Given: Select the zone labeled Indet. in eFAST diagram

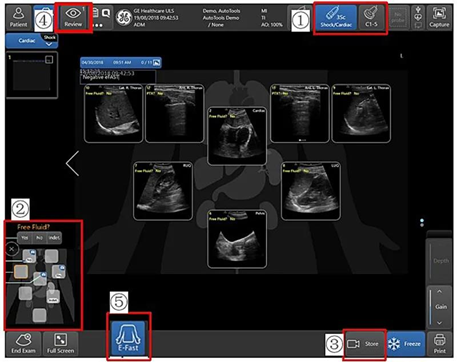Looking at the screenshot, I should point(53,296).
